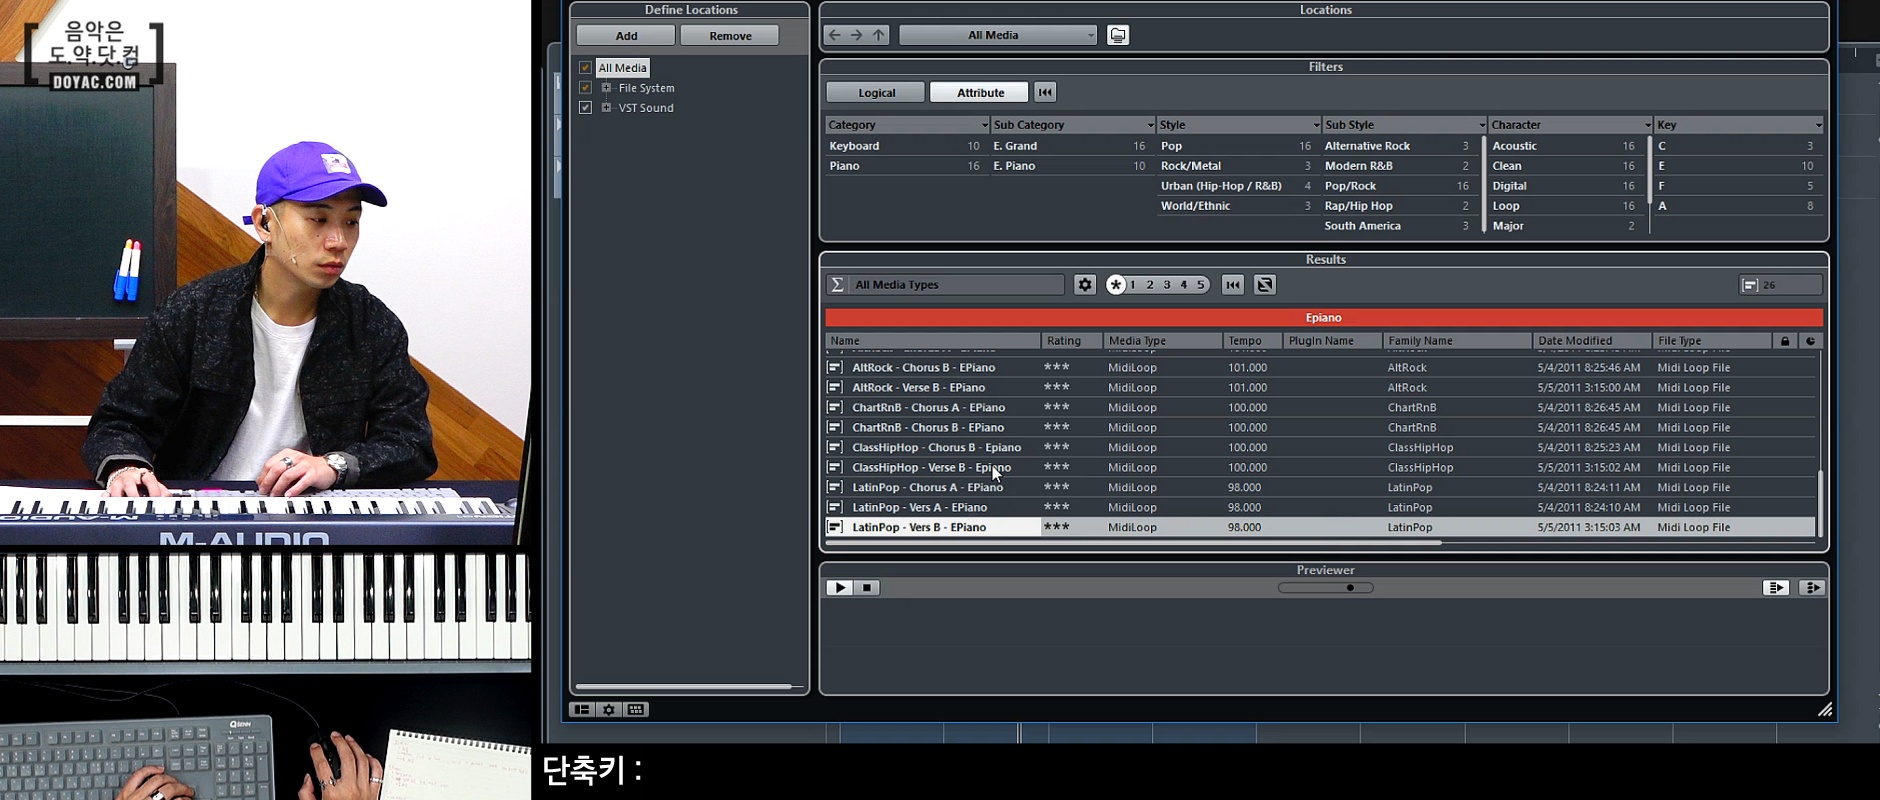Toggle the VST Sound checkbox
This screenshot has height=800, width=1880.
[x=585, y=108]
